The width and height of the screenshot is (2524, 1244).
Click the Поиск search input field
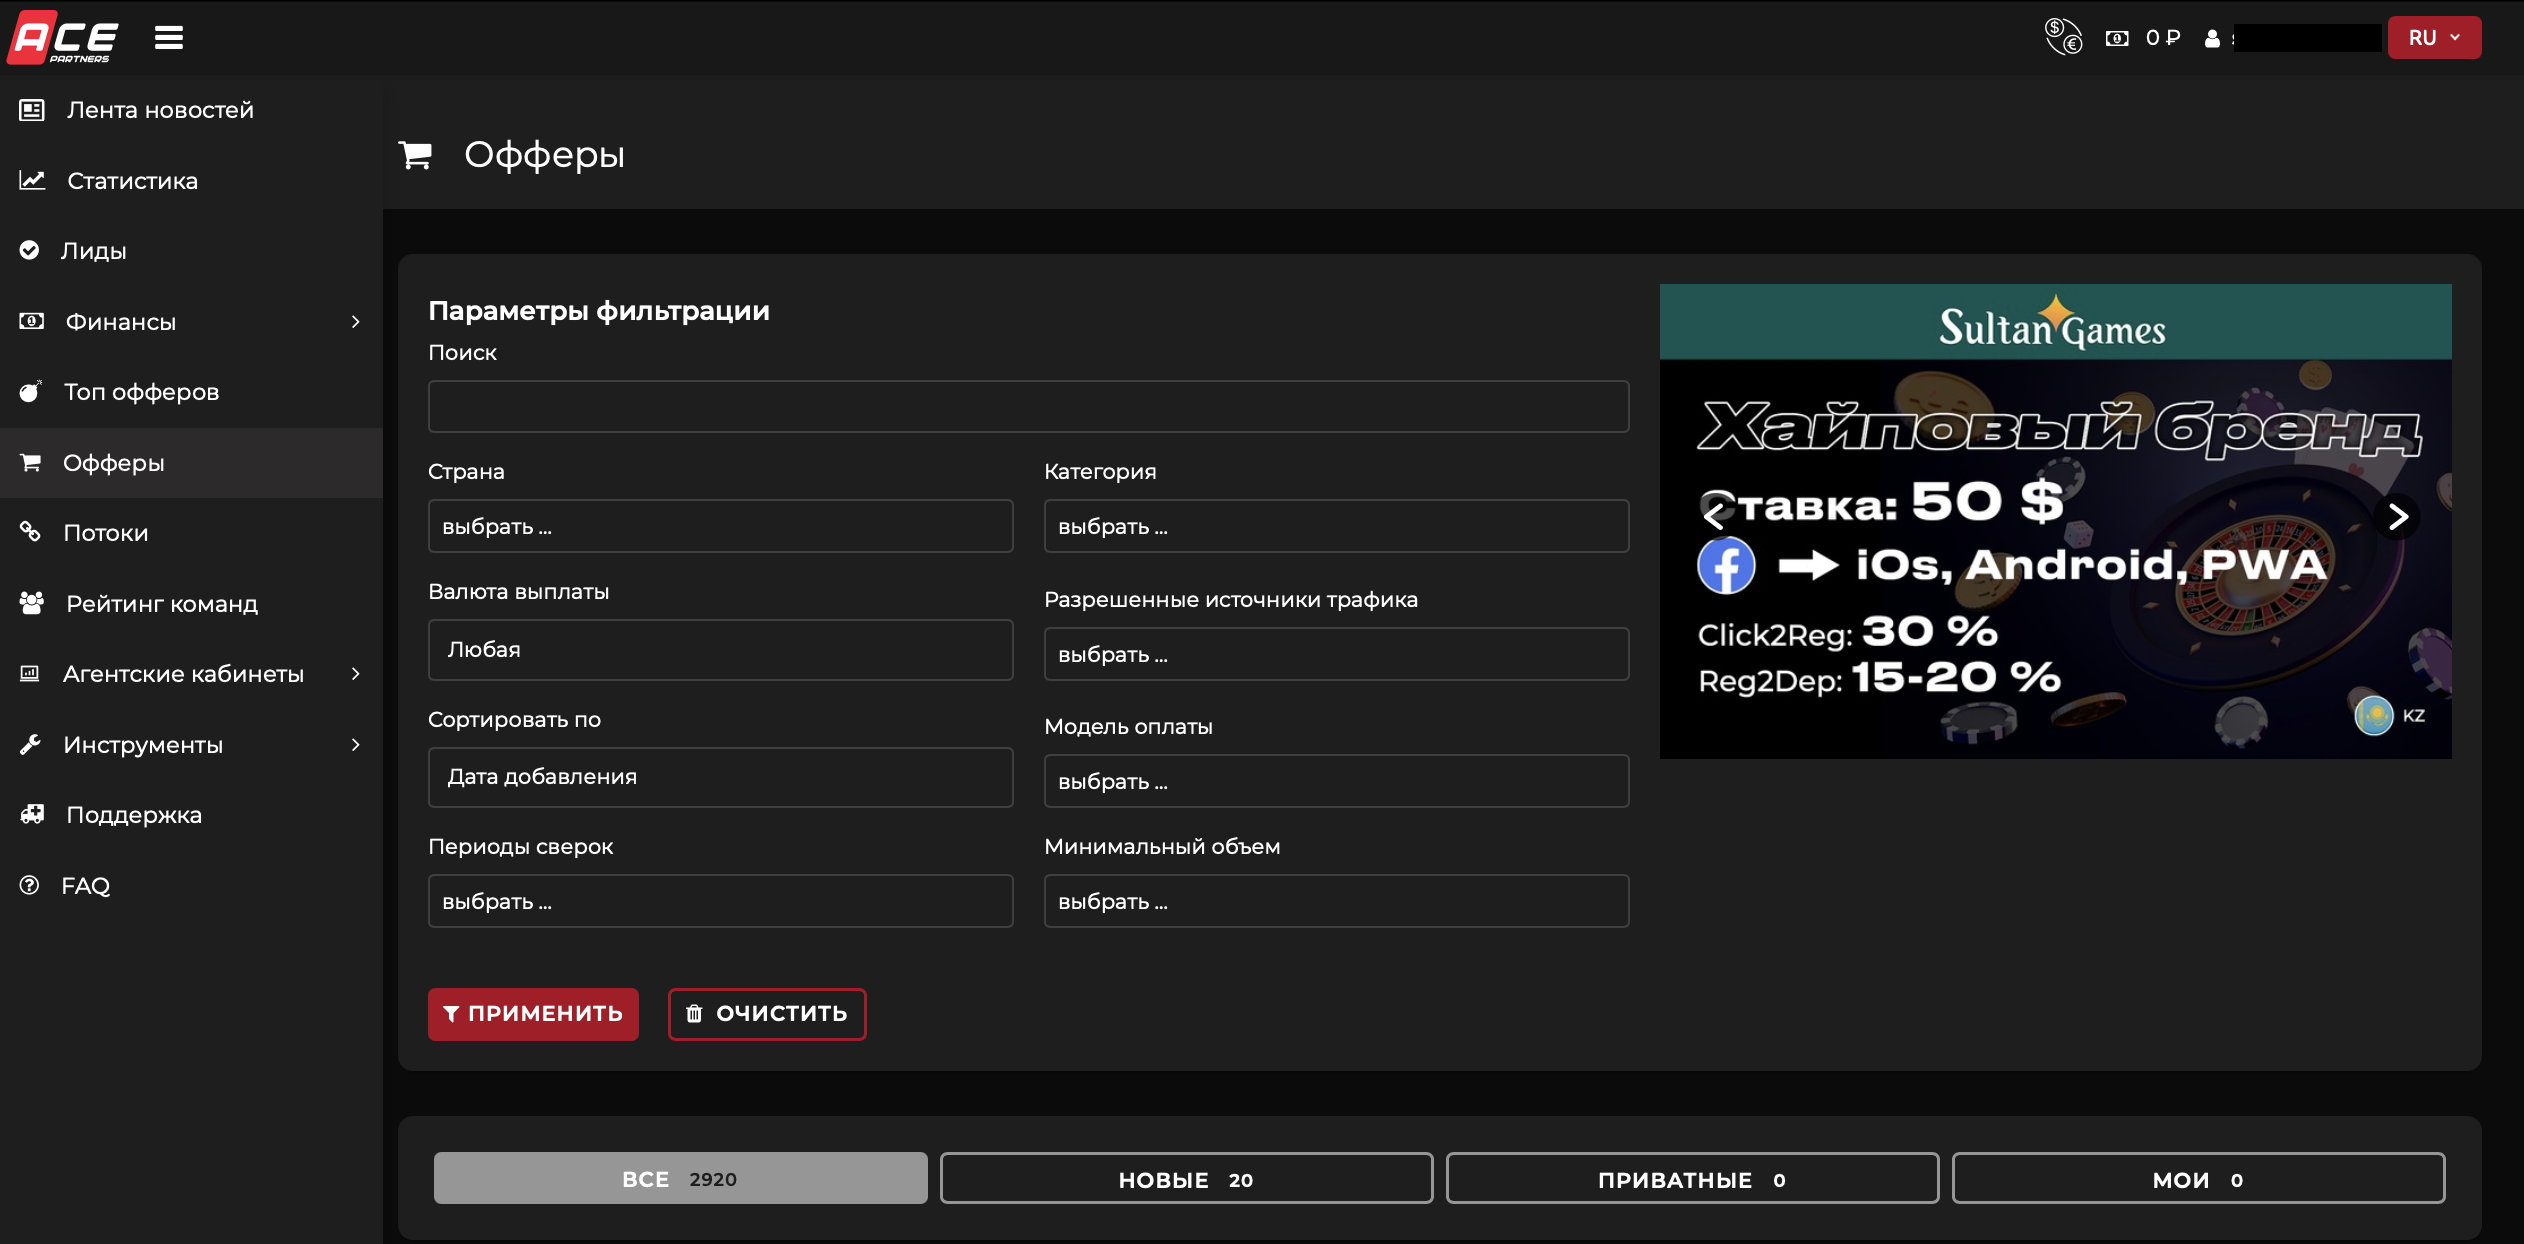[x=1028, y=406]
